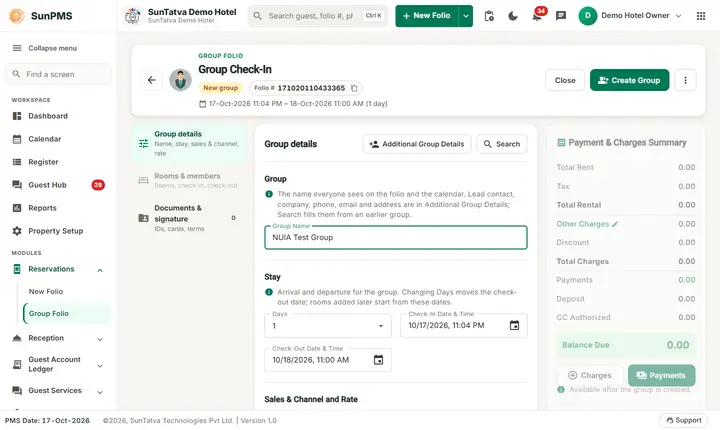Viewport: 720px width, 430px height.
Task: Open check-in date calendar picker icon
Action: click(514, 325)
